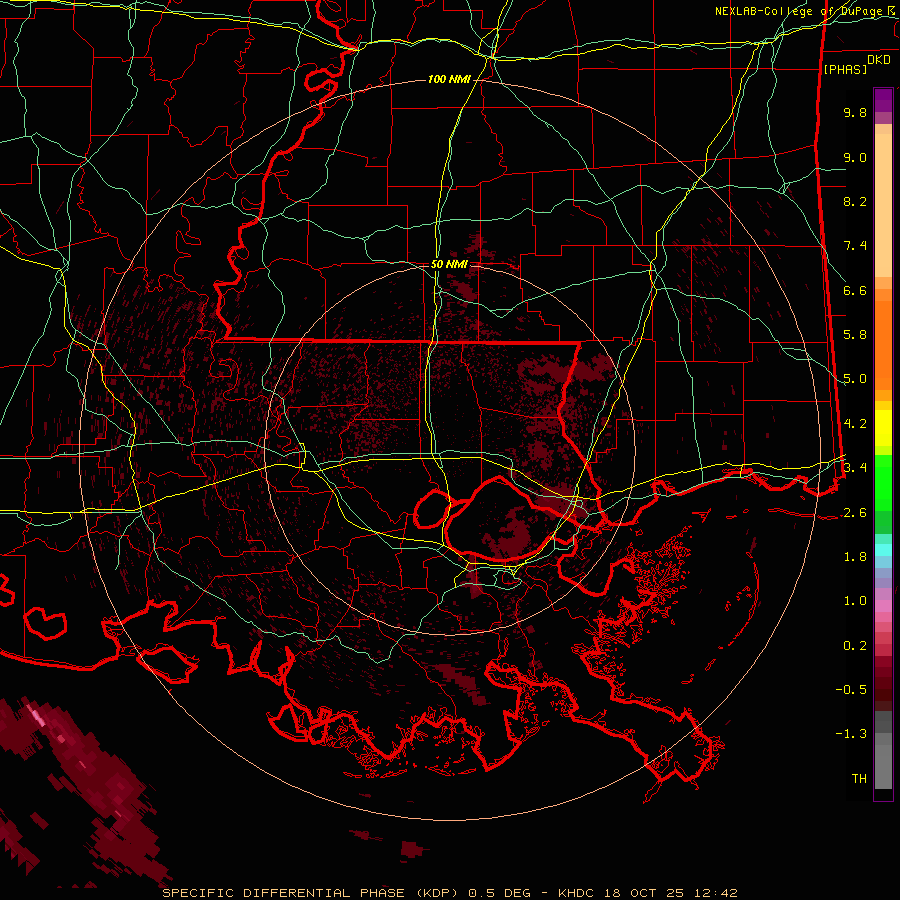
Task: Click the [PHAS] legend heading
Action: (x=845, y=69)
